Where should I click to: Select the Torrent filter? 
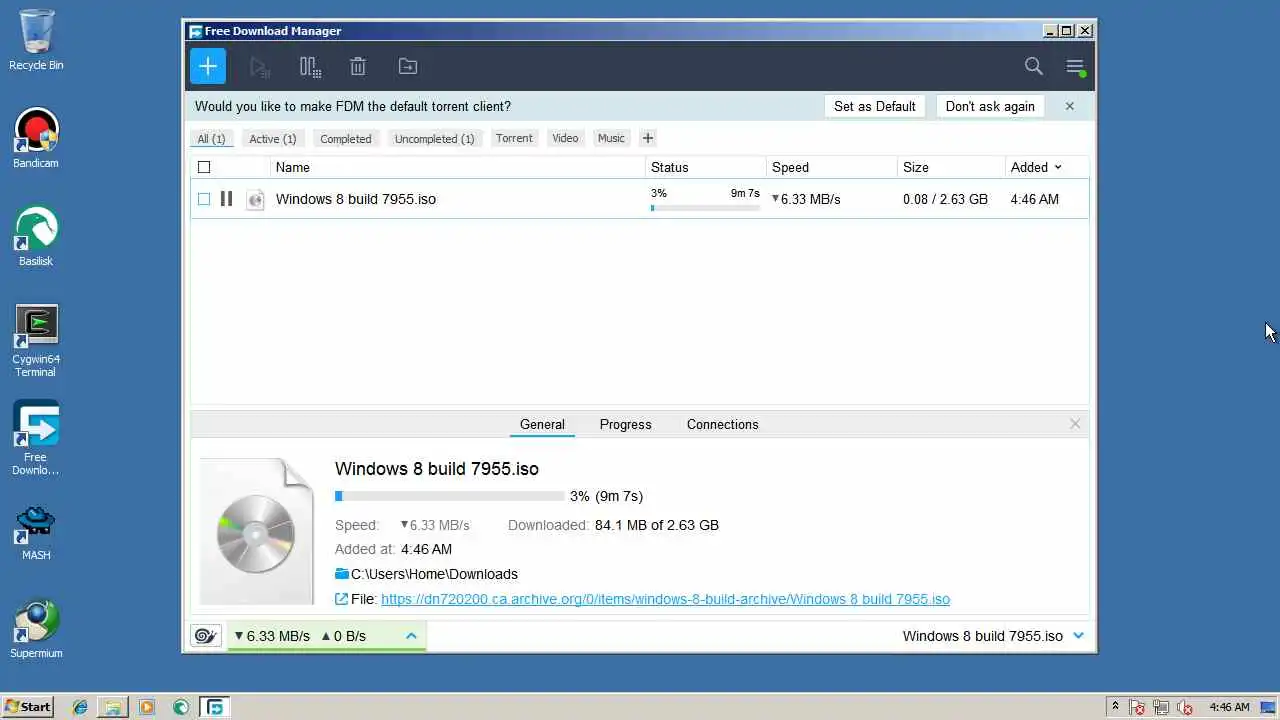pyautogui.click(x=514, y=138)
